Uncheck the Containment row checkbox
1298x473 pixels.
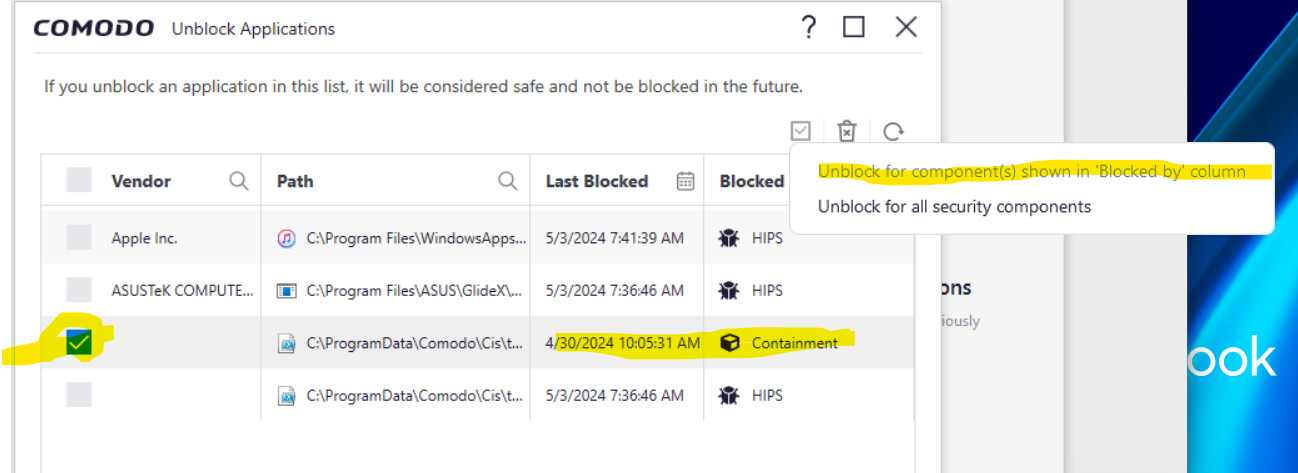(x=79, y=343)
